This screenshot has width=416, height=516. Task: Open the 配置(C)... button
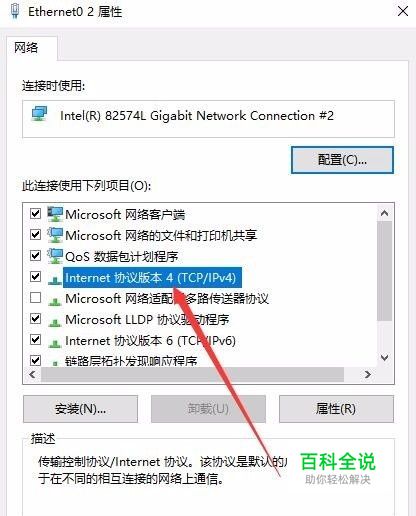342,160
